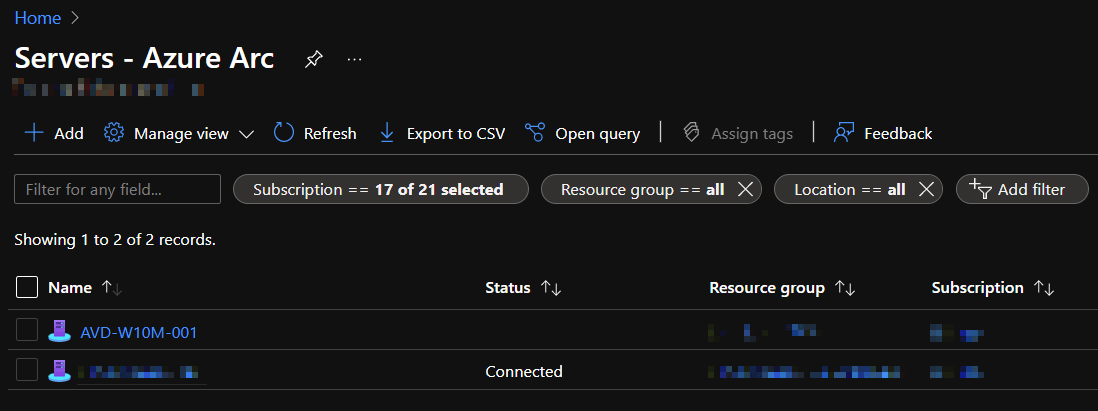The width and height of the screenshot is (1098, 411).
Task: Click the Feedback person icon
Action: [x=844, y=132]
